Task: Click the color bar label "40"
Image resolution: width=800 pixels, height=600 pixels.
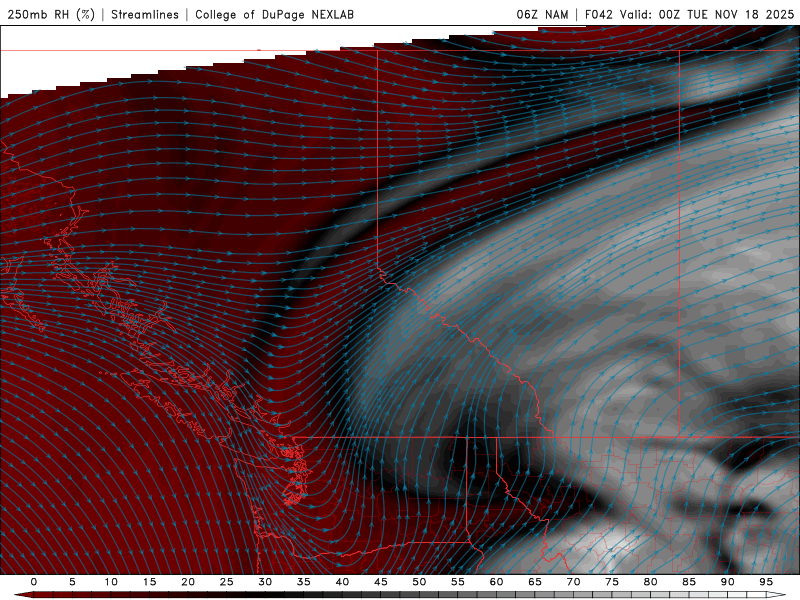Action: coord(342,582)
